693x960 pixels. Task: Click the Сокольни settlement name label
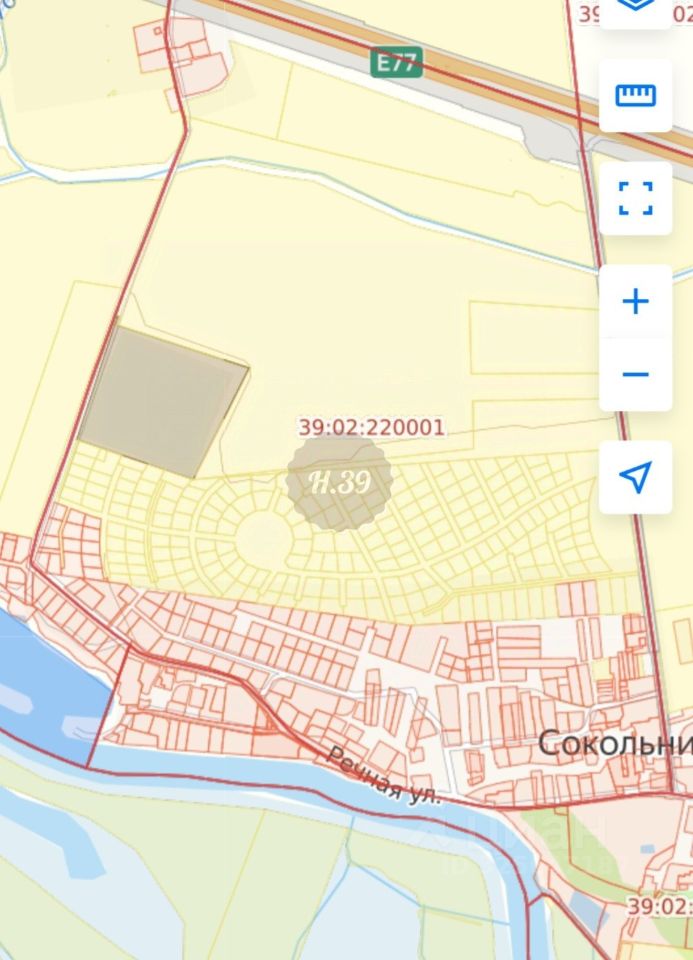pyautogui.click(x=615, y=744)
